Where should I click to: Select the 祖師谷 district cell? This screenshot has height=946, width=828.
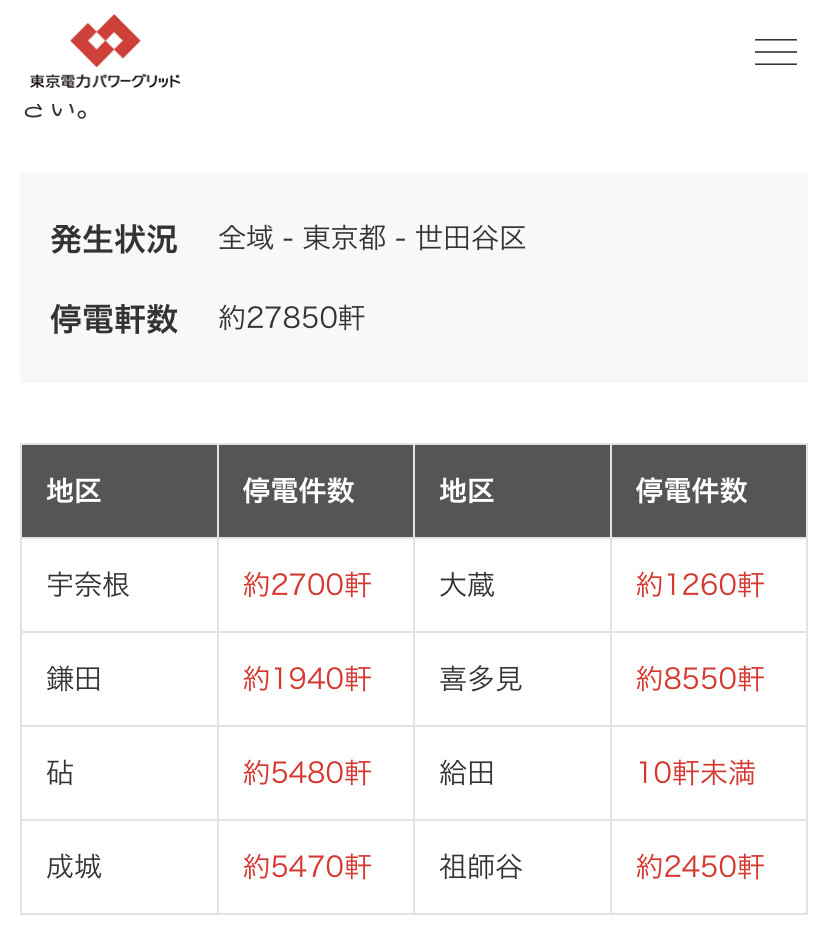(x=512, y=867)
